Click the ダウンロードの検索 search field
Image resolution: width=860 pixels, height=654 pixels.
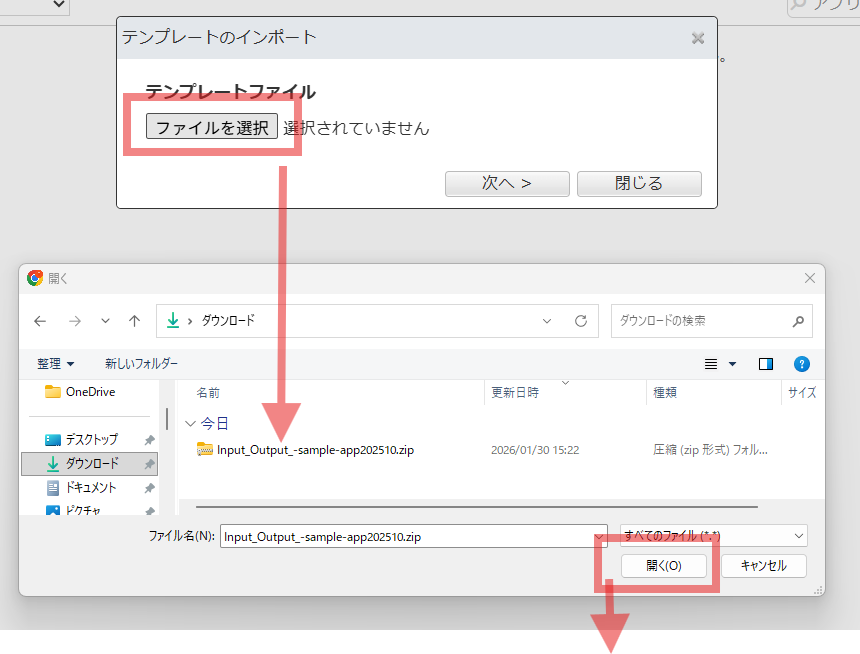coord(700,321)
